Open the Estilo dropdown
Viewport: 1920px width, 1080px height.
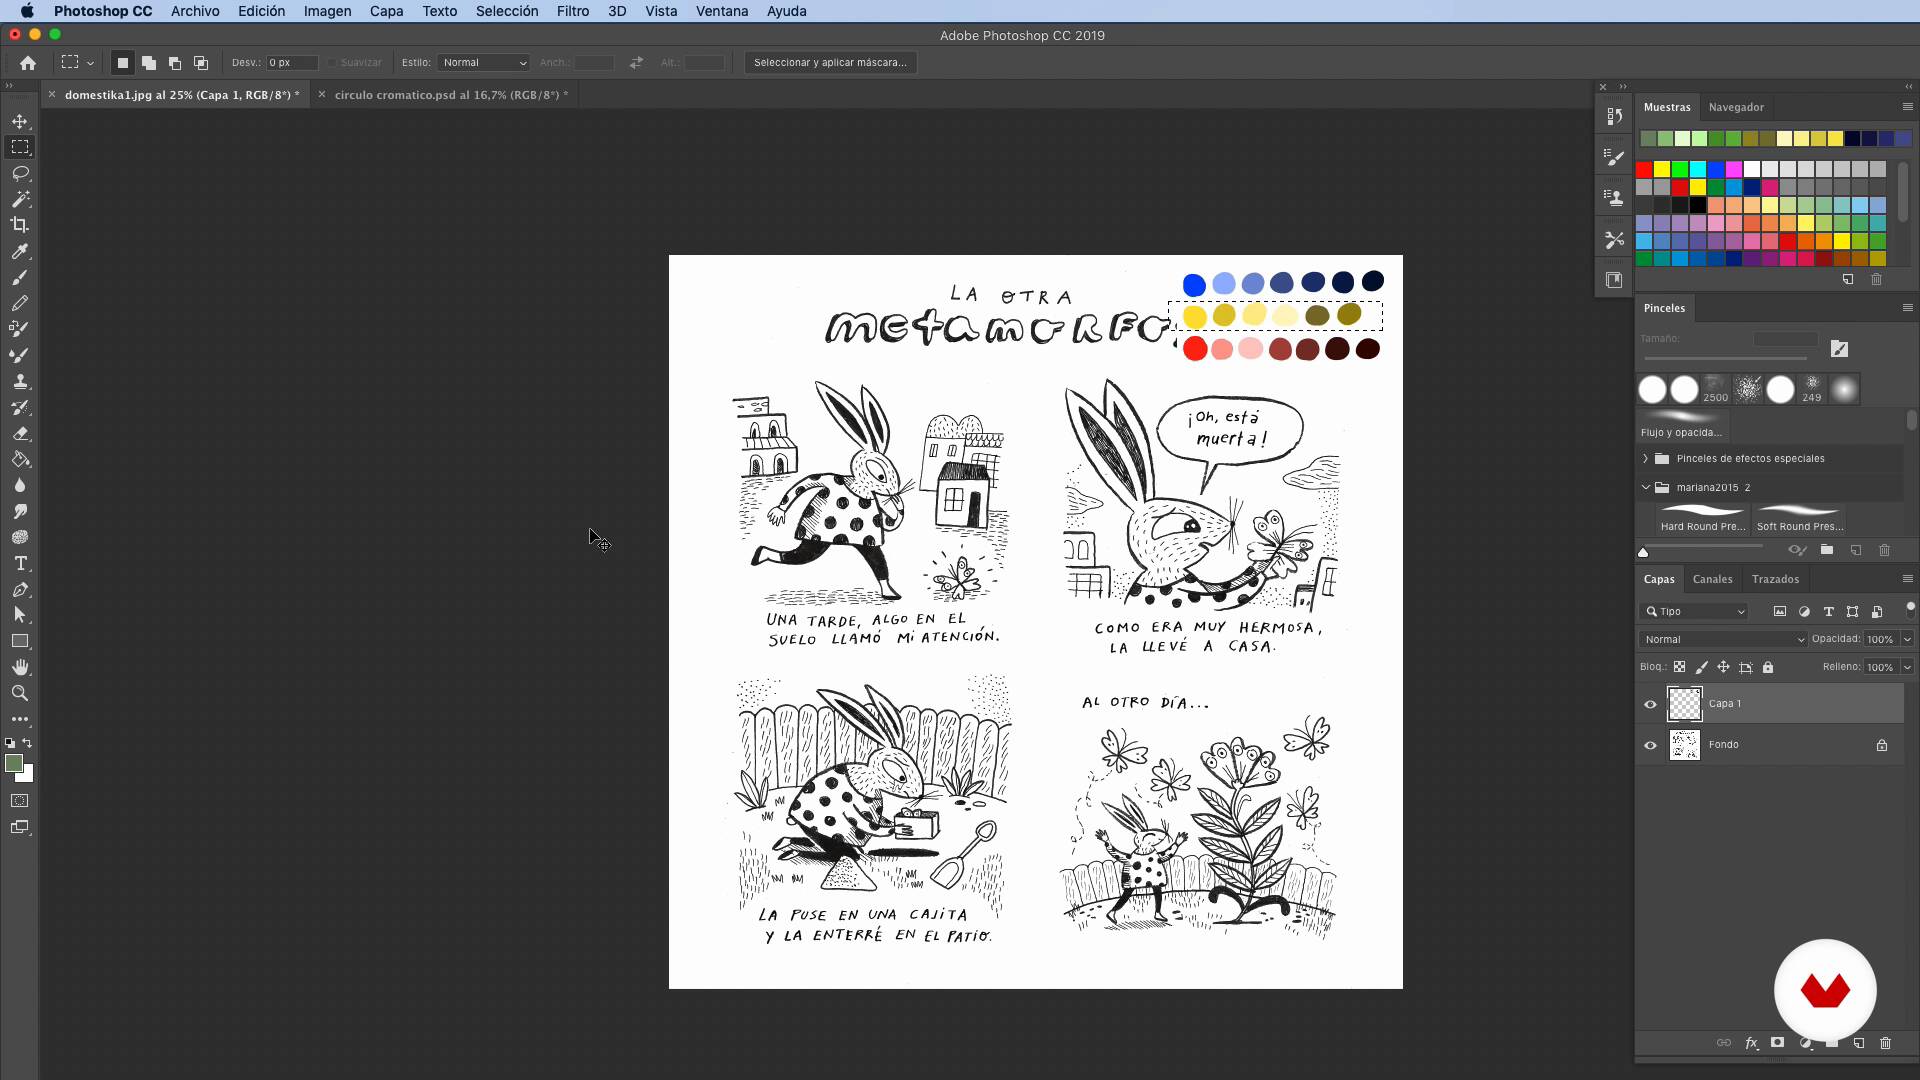coord(484,62)
